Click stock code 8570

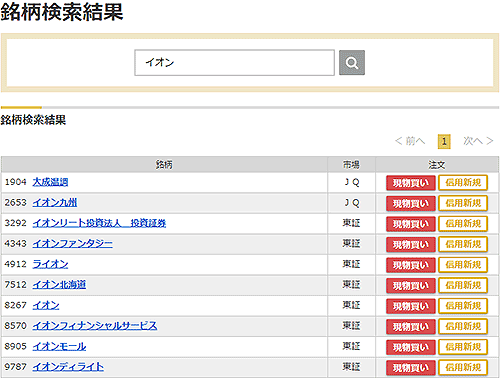(15, 326)
